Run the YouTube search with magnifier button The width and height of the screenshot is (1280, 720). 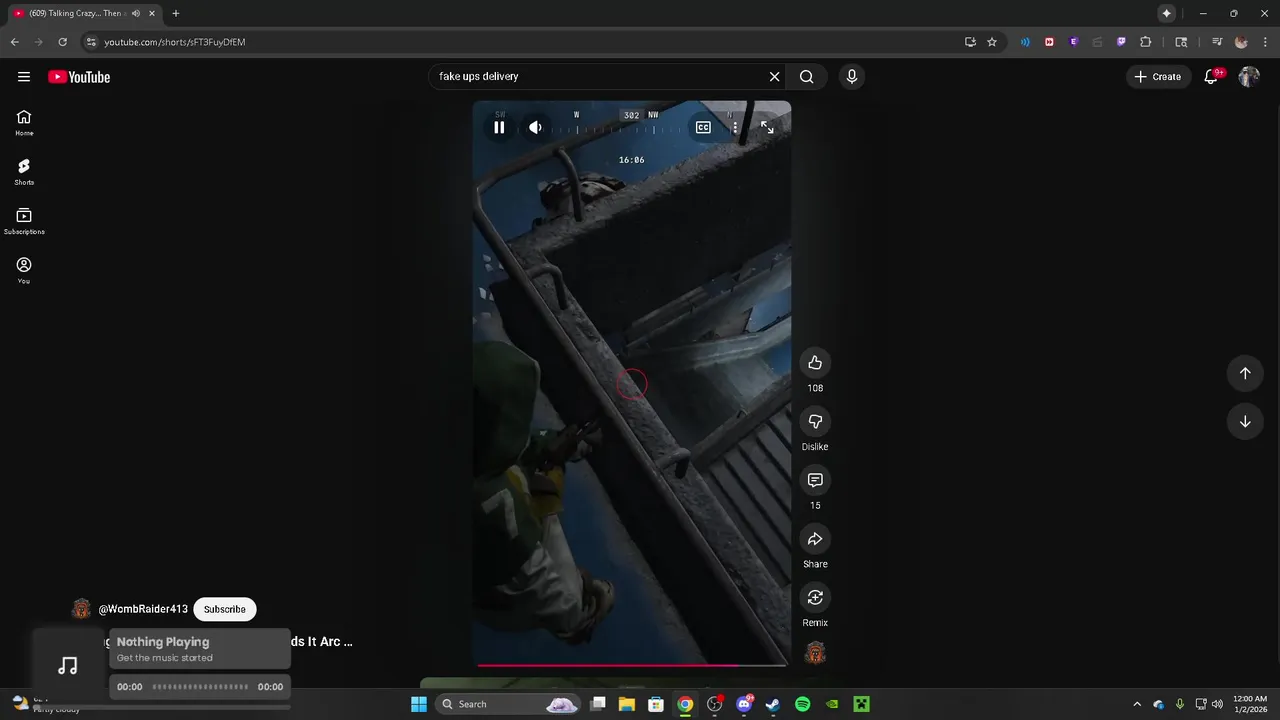point(807,76)
